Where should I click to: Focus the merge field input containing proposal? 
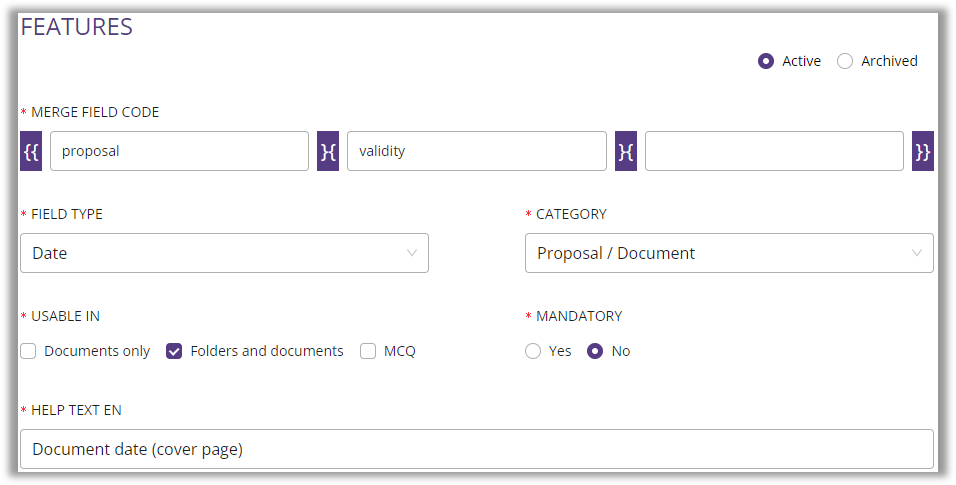point(179,151)
